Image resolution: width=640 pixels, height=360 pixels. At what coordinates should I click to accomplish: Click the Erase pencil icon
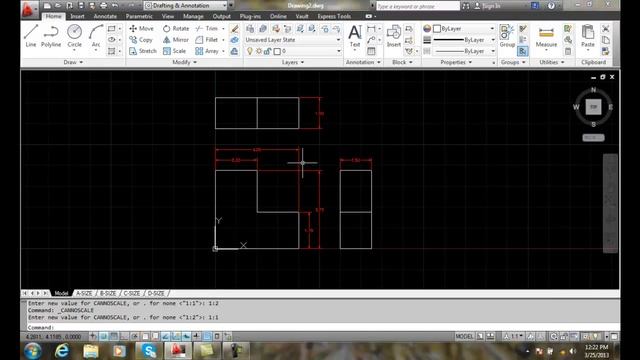coord(234,29)
